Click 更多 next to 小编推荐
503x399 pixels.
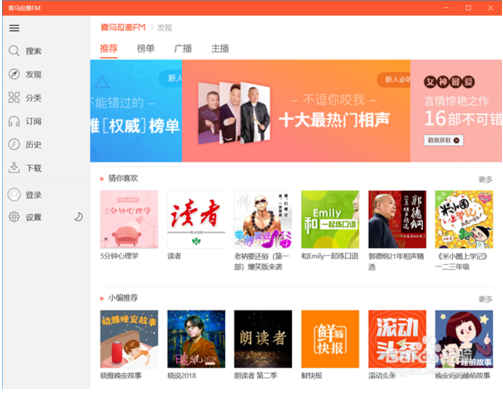tap(485, 299)
